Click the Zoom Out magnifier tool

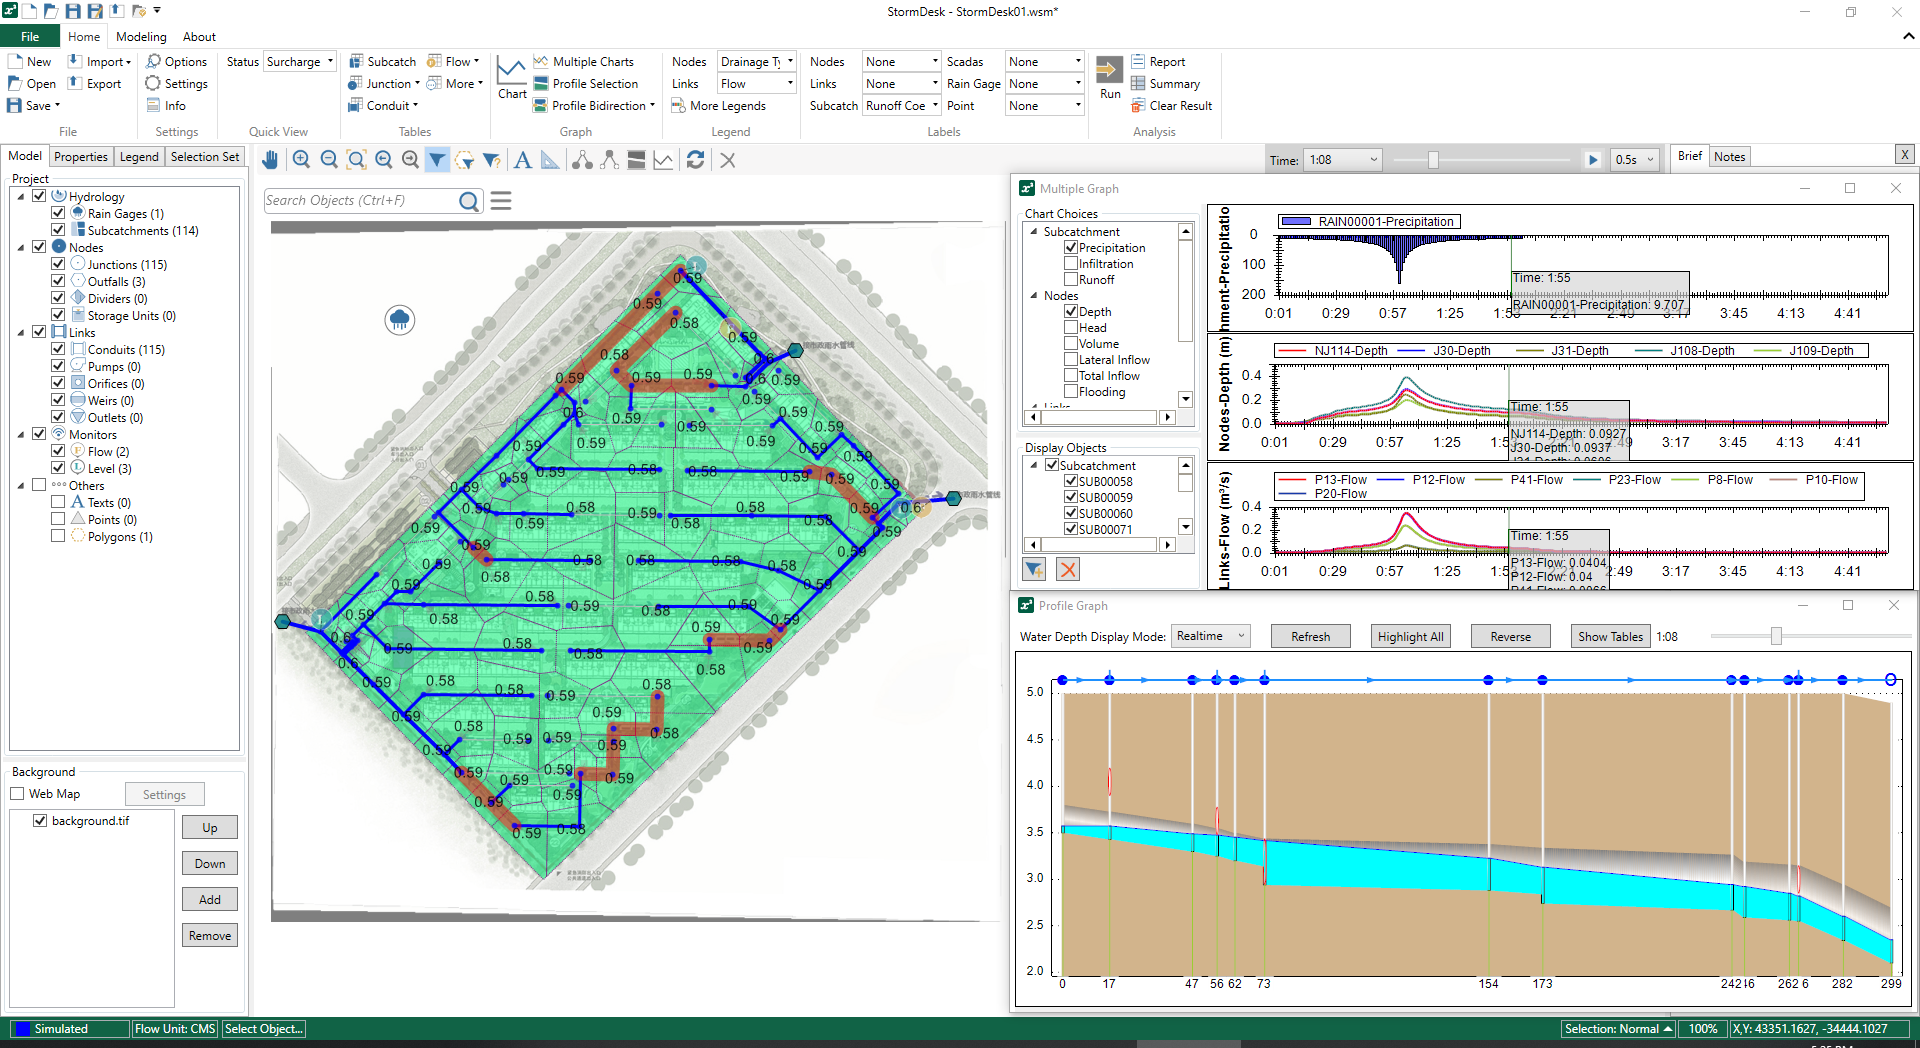[329, 160]
